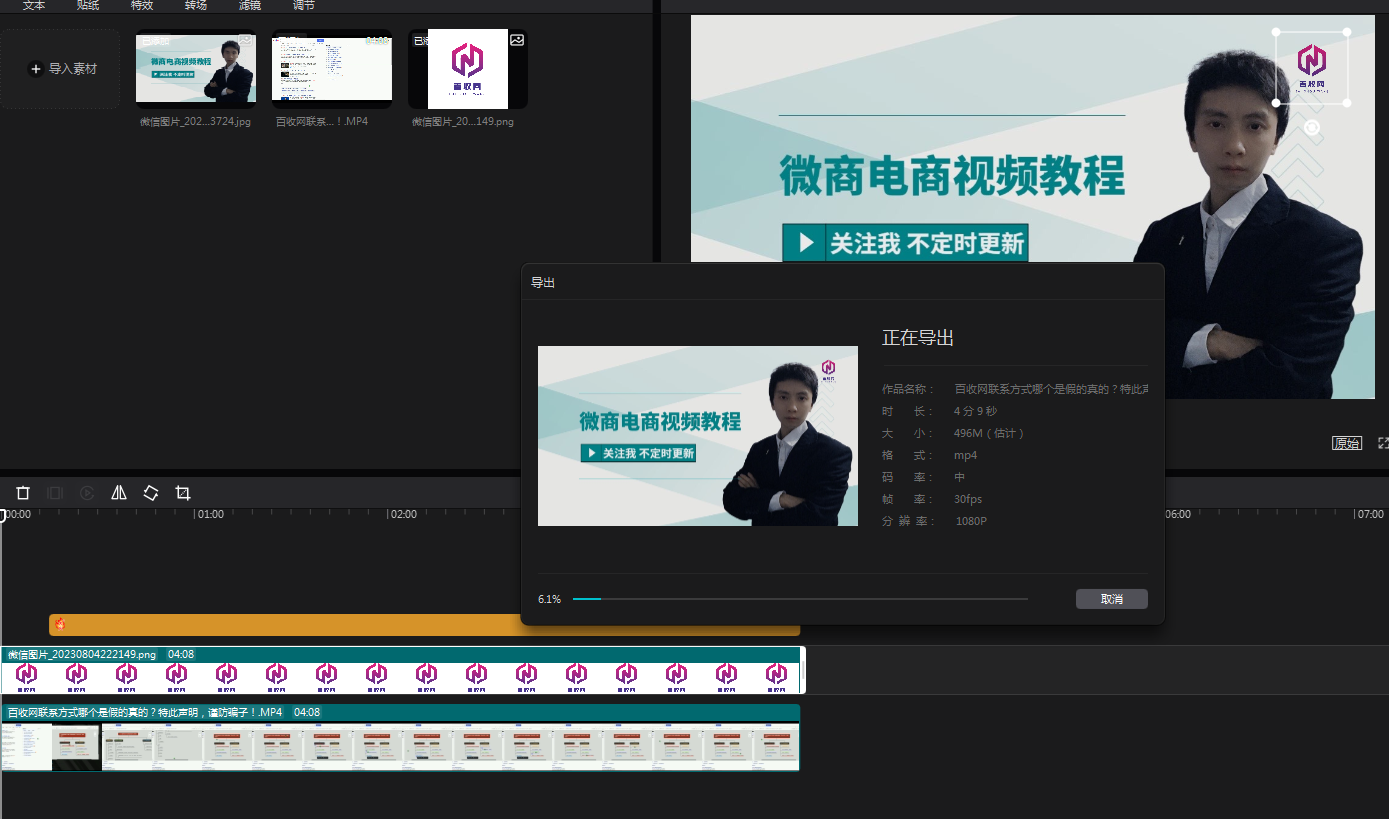The height and width of the screenshot is (819, 1389).
Task: Click the delete (trash) icon in timeline toolbar
Action: (23, 493)
